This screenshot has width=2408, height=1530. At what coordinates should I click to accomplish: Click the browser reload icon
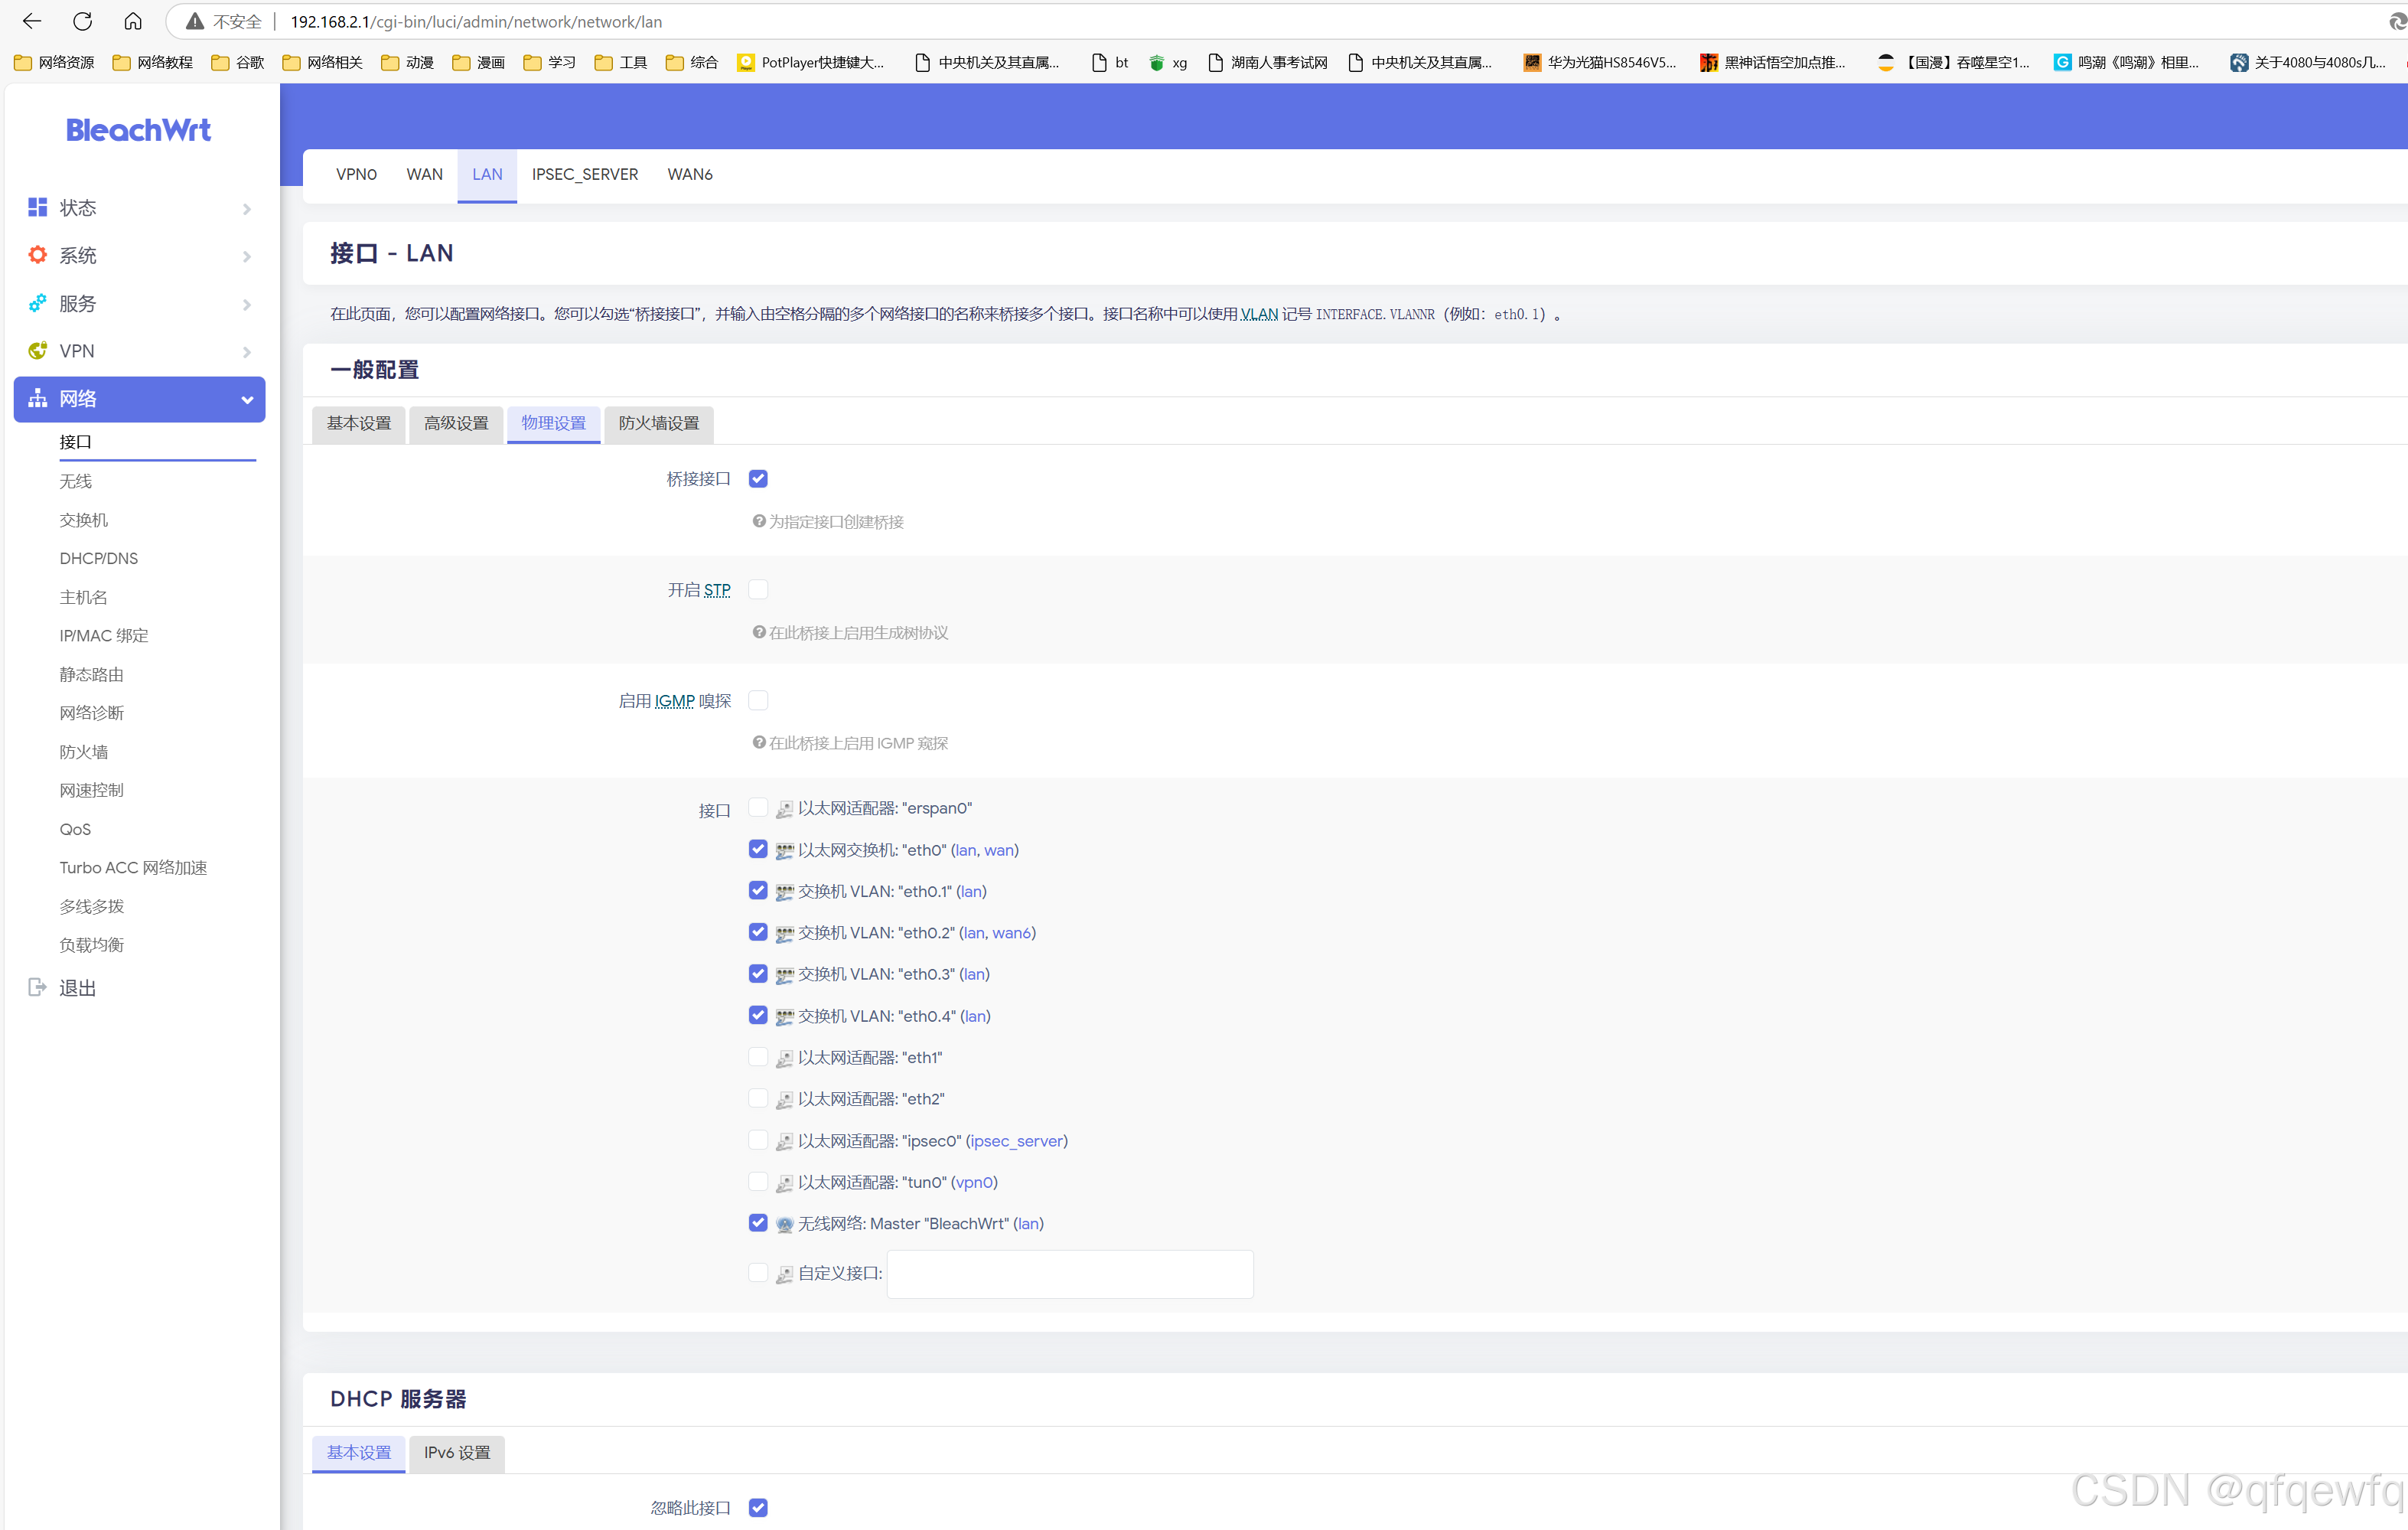(x=83, y=21)
